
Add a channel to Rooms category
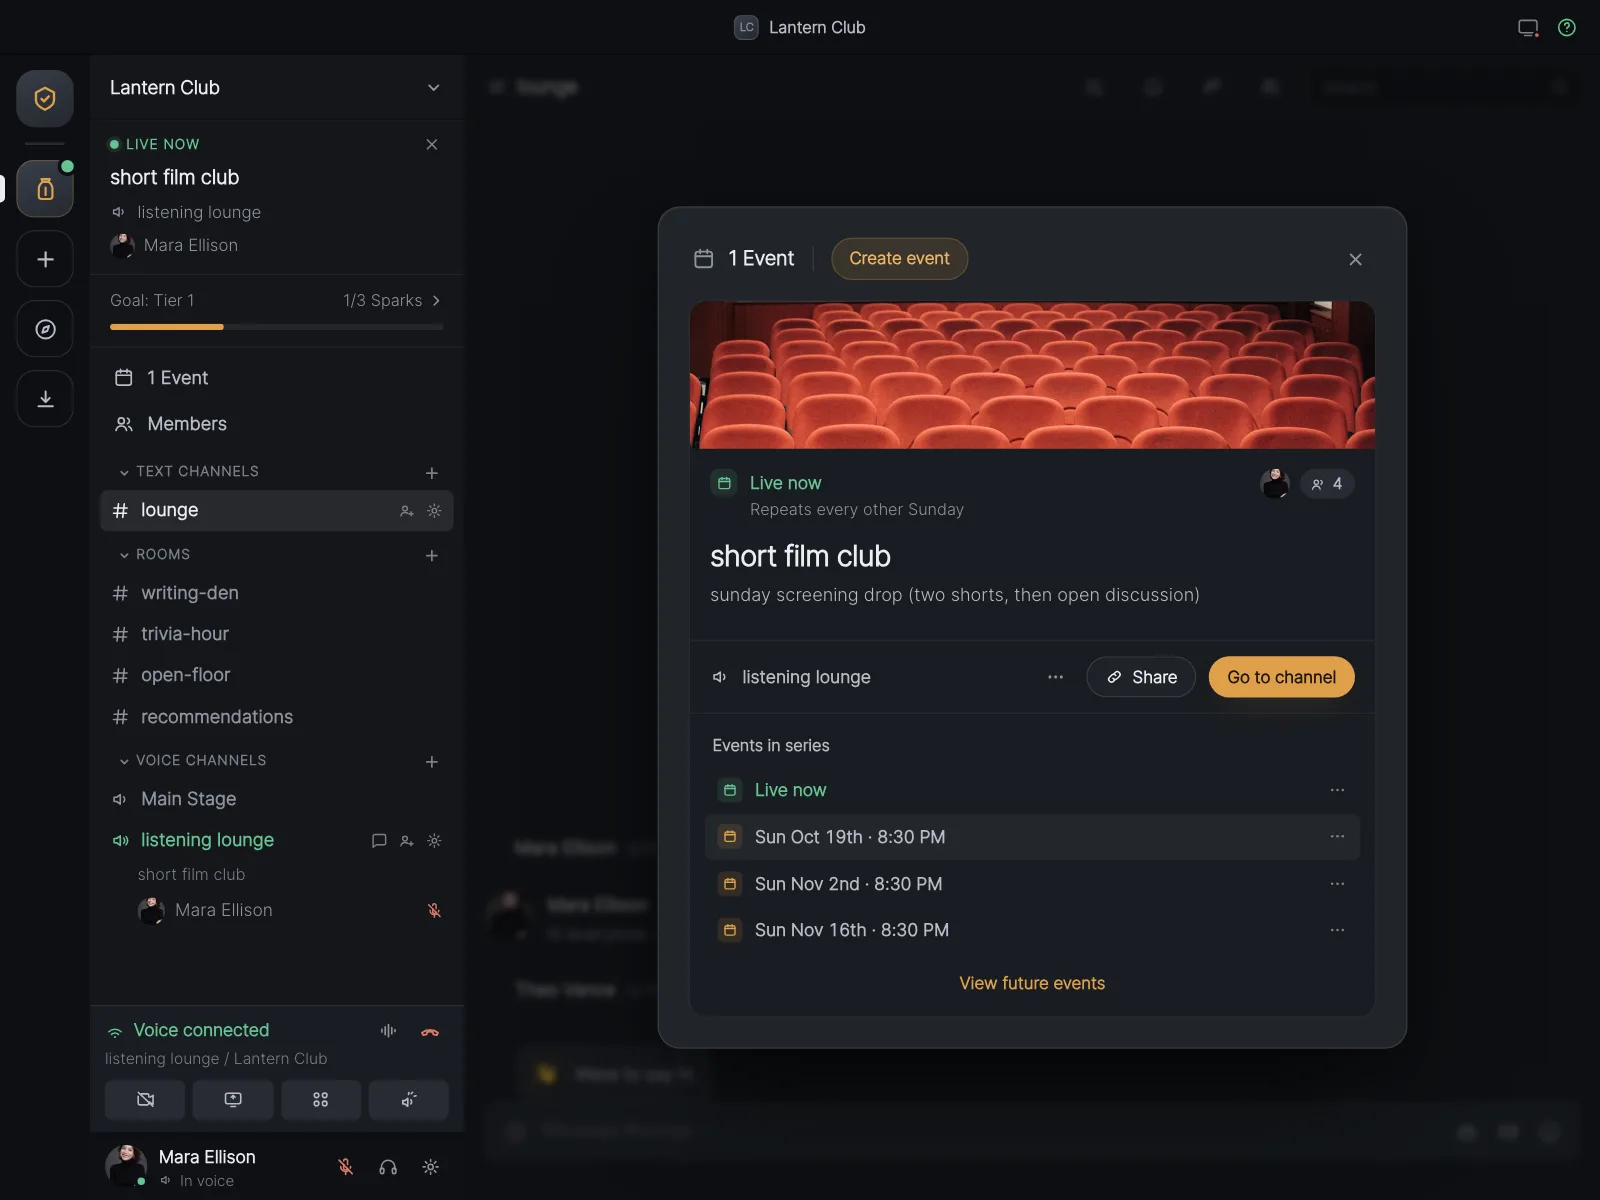point(432,555)
